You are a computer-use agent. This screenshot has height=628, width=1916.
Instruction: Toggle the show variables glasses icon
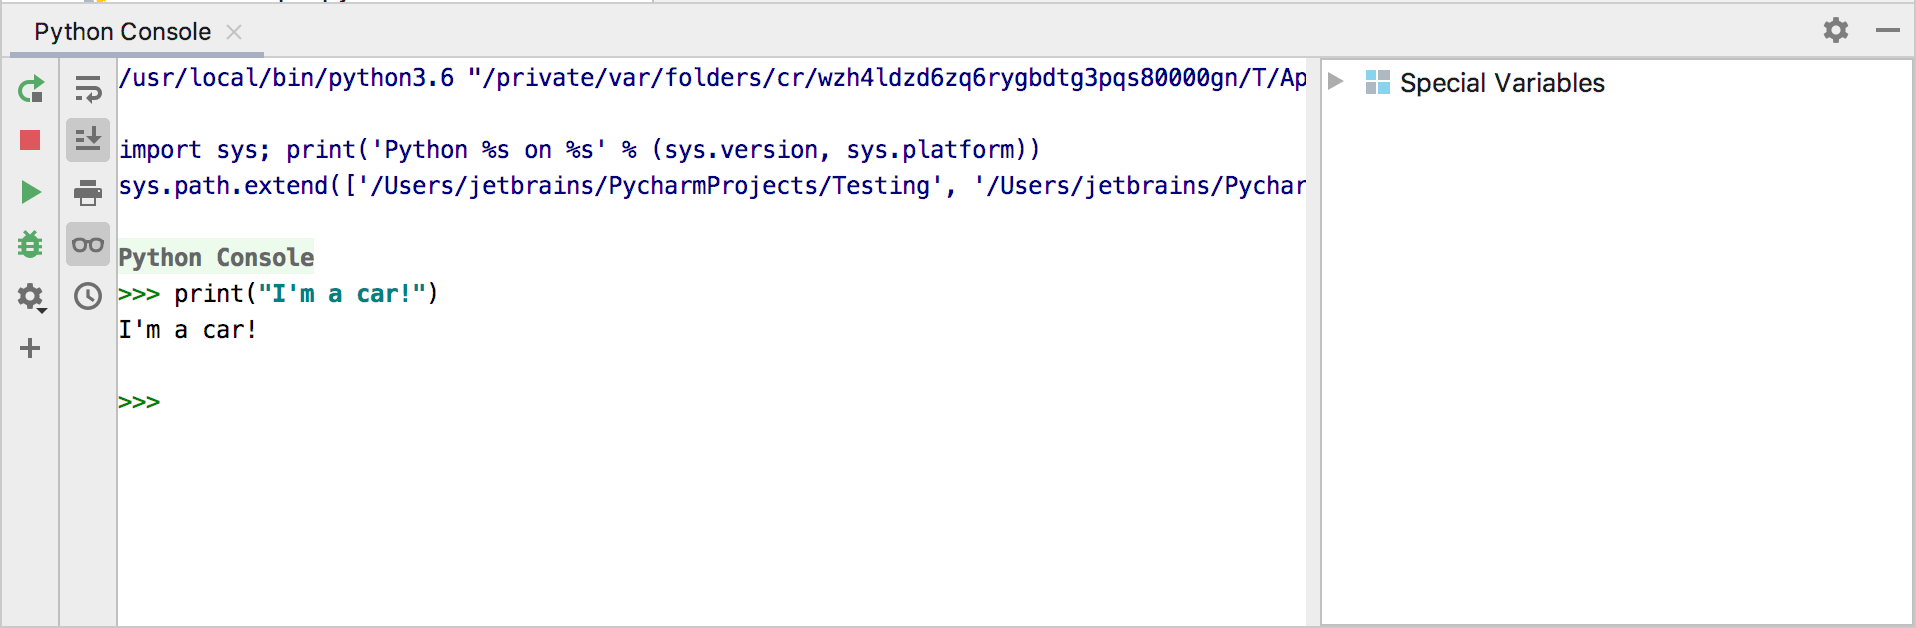[x=87, y=244]
